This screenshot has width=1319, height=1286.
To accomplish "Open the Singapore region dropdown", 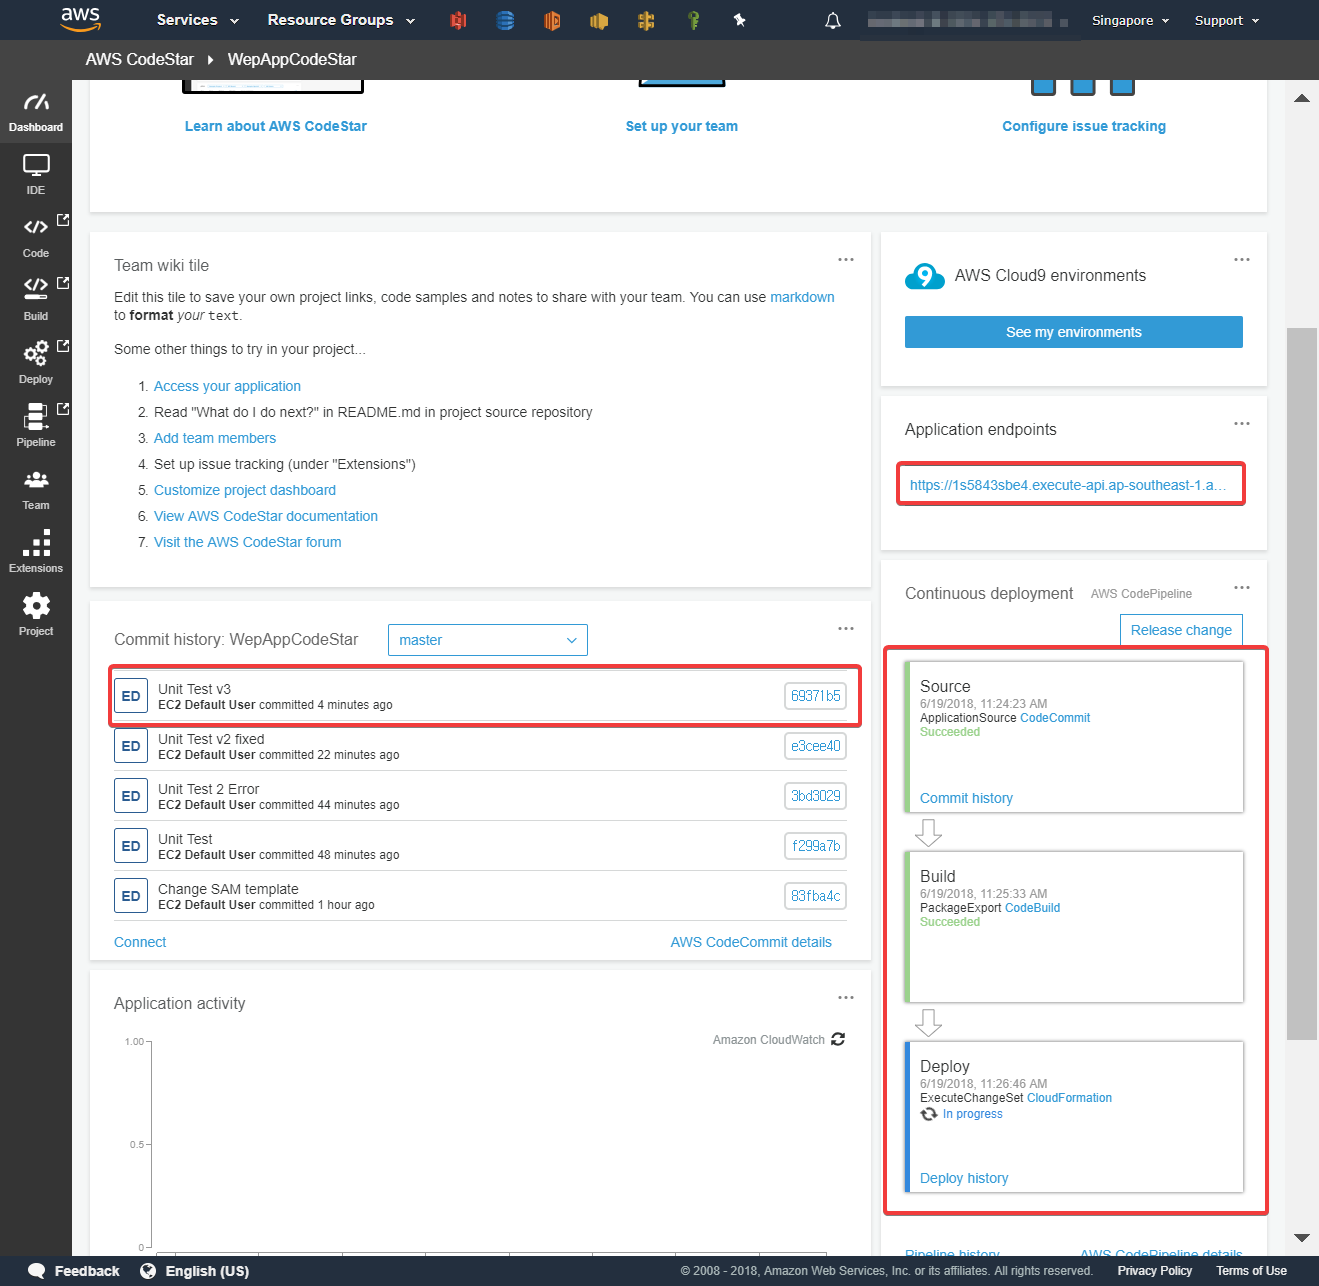I will click(x=1130, y=20).
